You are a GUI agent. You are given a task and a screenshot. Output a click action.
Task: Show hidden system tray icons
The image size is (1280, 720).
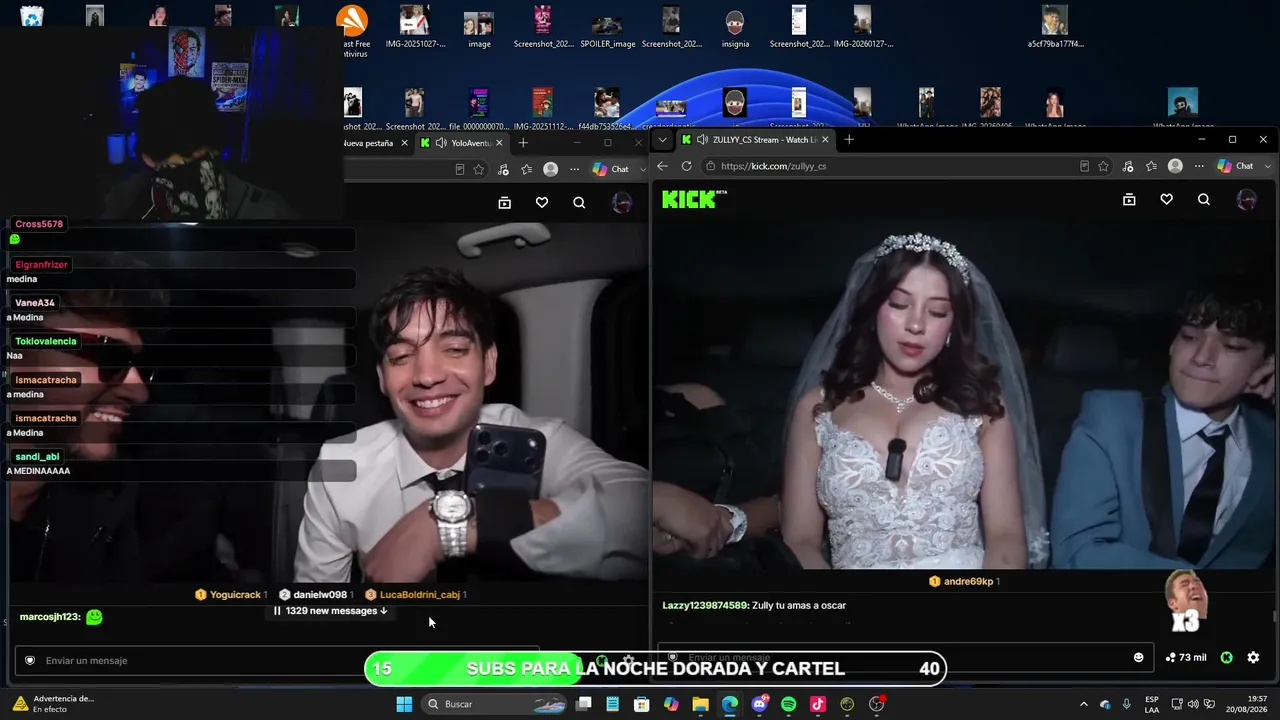pyautogui.click(x=1084, y=704)
